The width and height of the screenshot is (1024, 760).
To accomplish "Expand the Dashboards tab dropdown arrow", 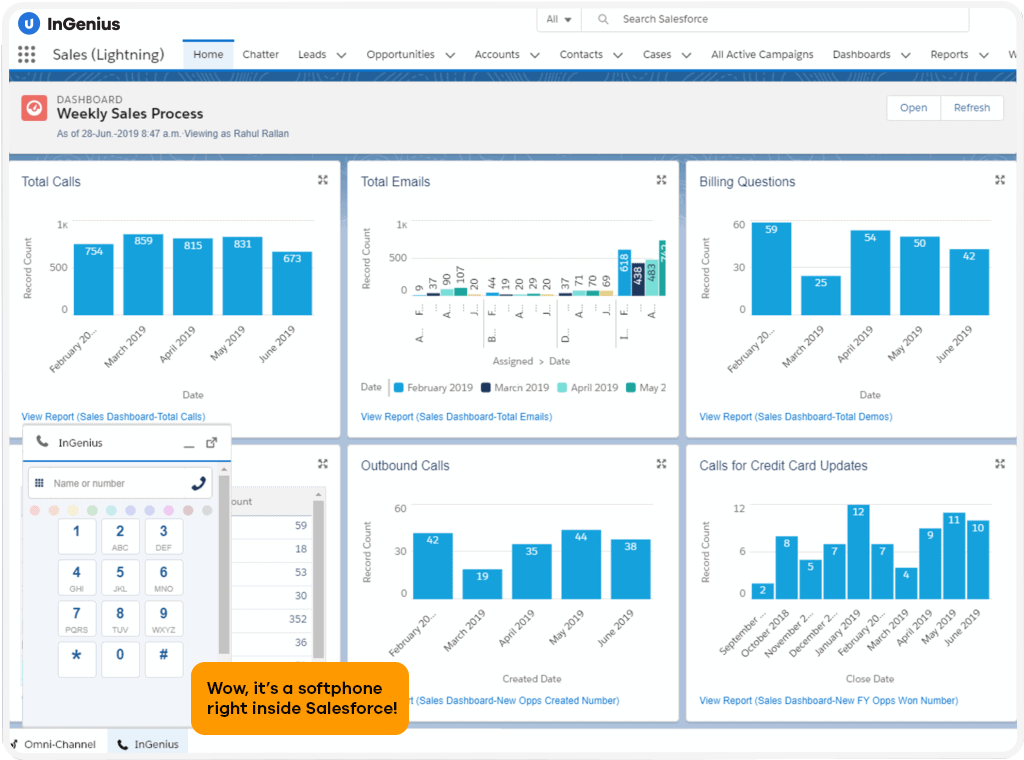I will [906, 55].
